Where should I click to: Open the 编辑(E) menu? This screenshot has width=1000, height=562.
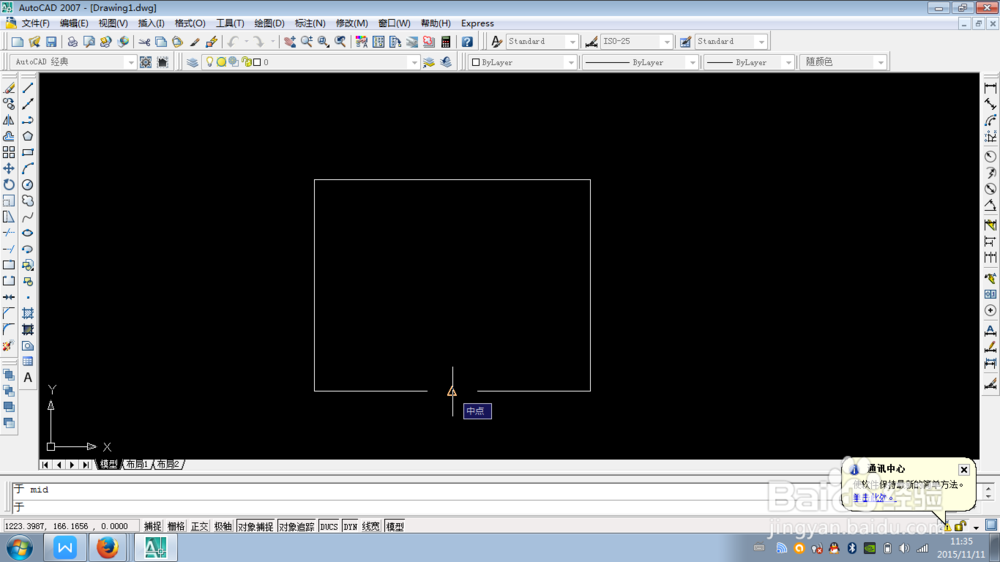pos(74,23)
